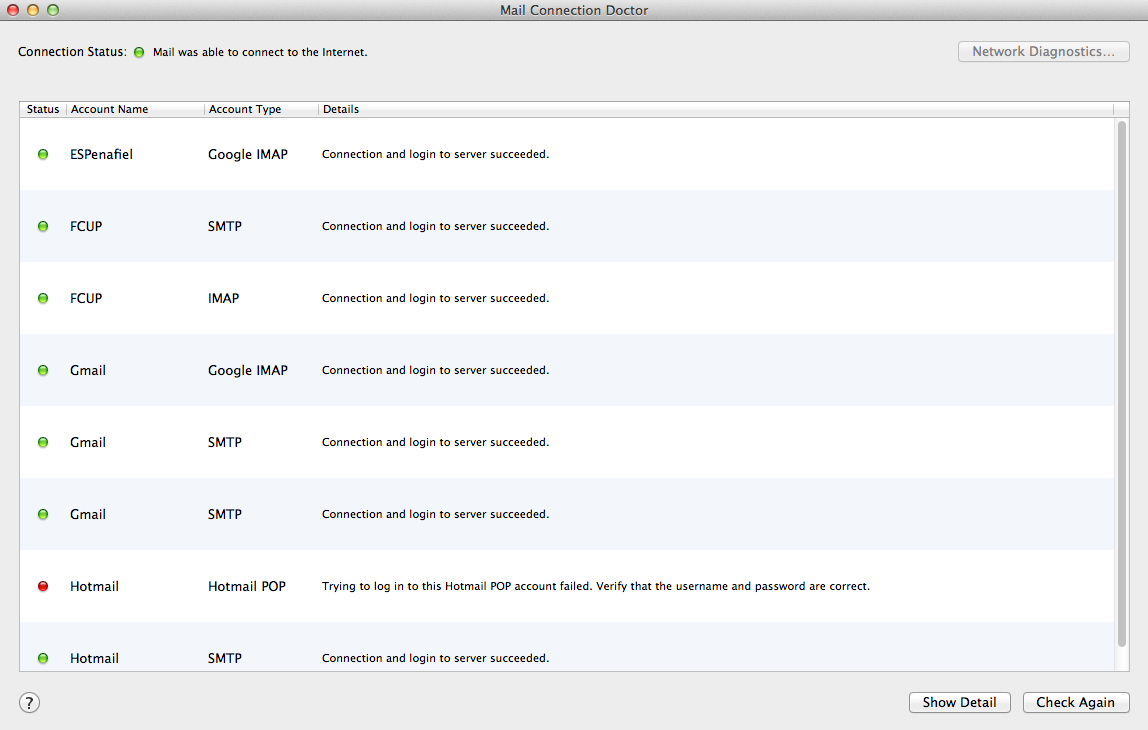Click the Details column header

(x=716, y=109)
